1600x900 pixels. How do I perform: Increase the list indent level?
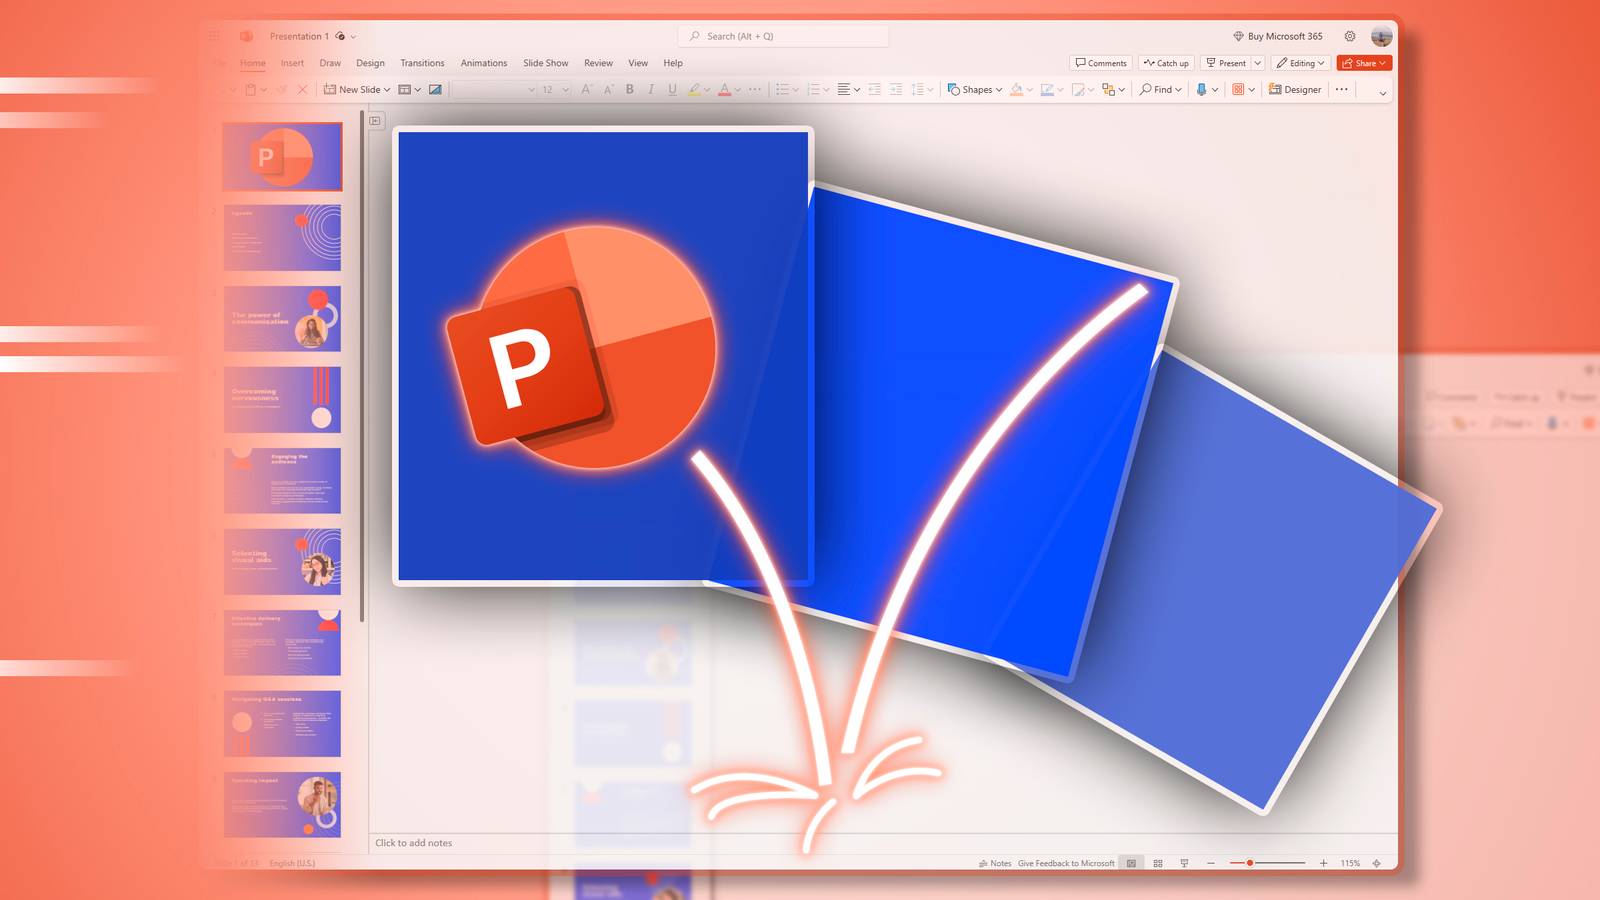point(896,89)
